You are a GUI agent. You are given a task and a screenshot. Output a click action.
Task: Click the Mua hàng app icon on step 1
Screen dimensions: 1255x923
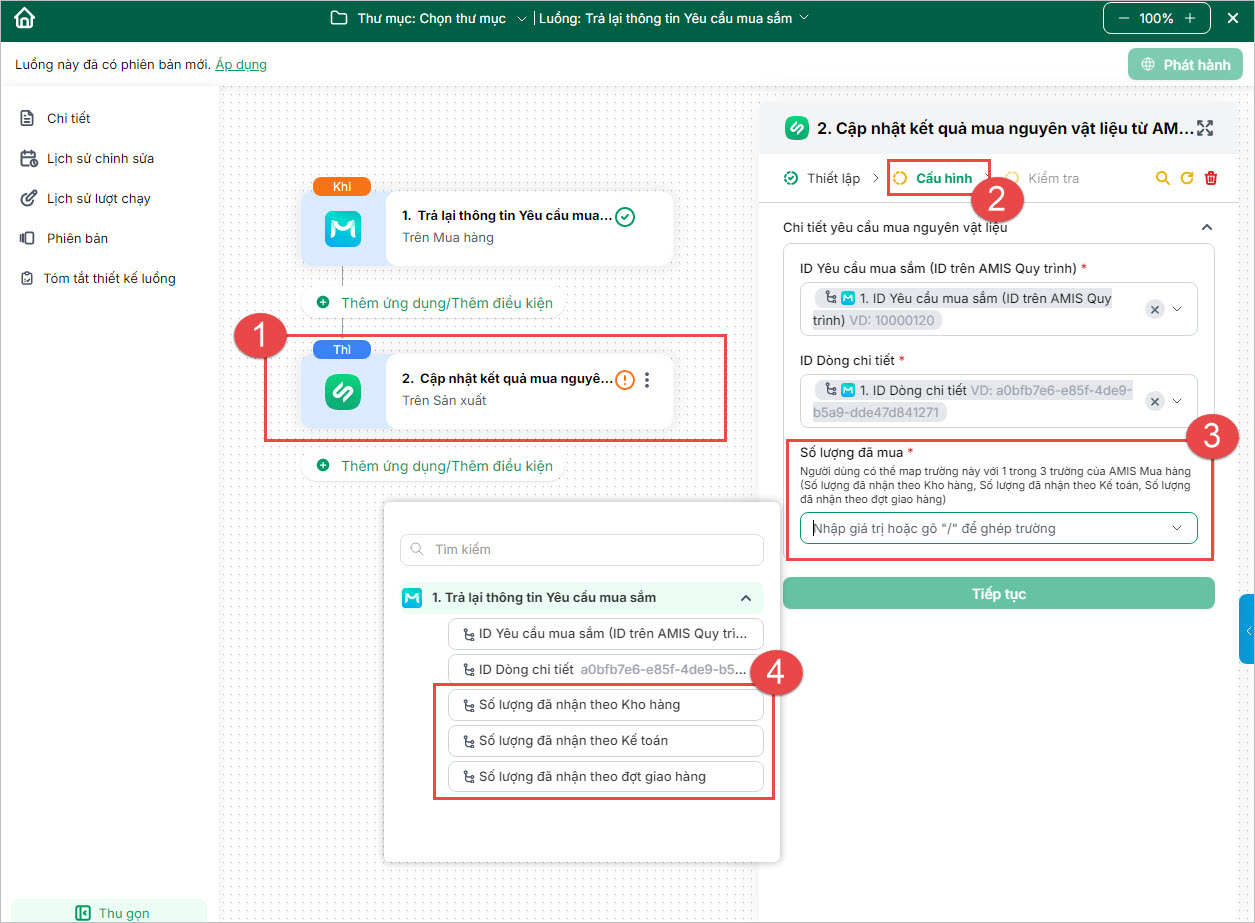(343, 229)
